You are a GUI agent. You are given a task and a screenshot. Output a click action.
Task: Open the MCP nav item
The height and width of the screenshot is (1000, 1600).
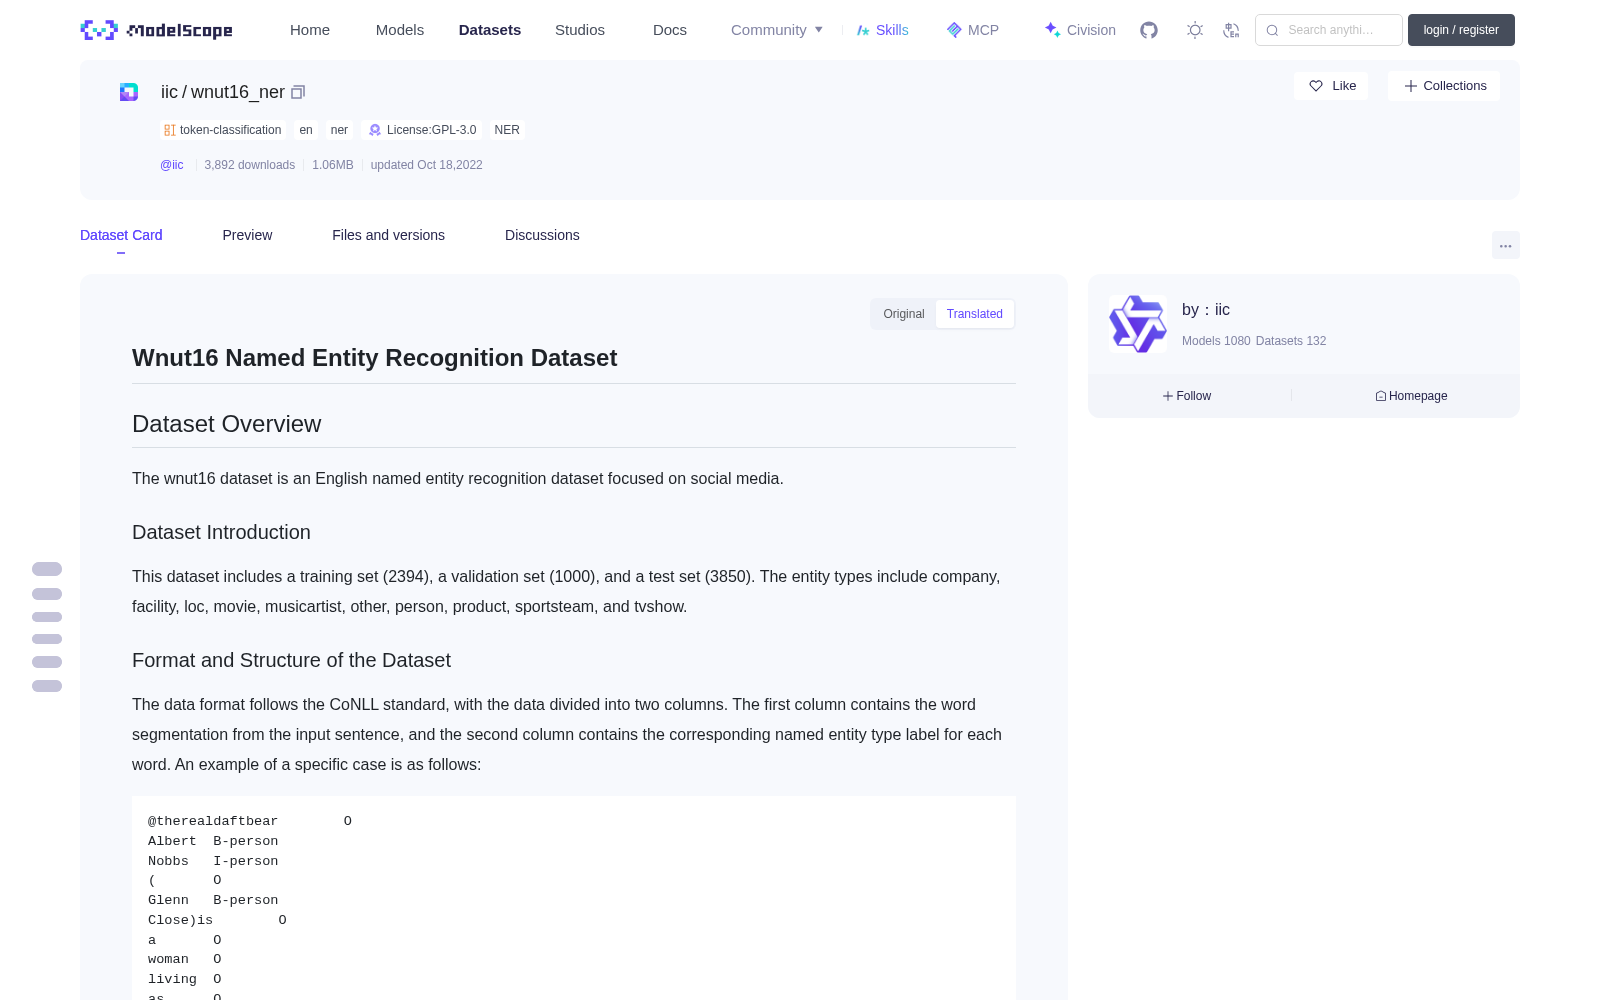point(972,30)
